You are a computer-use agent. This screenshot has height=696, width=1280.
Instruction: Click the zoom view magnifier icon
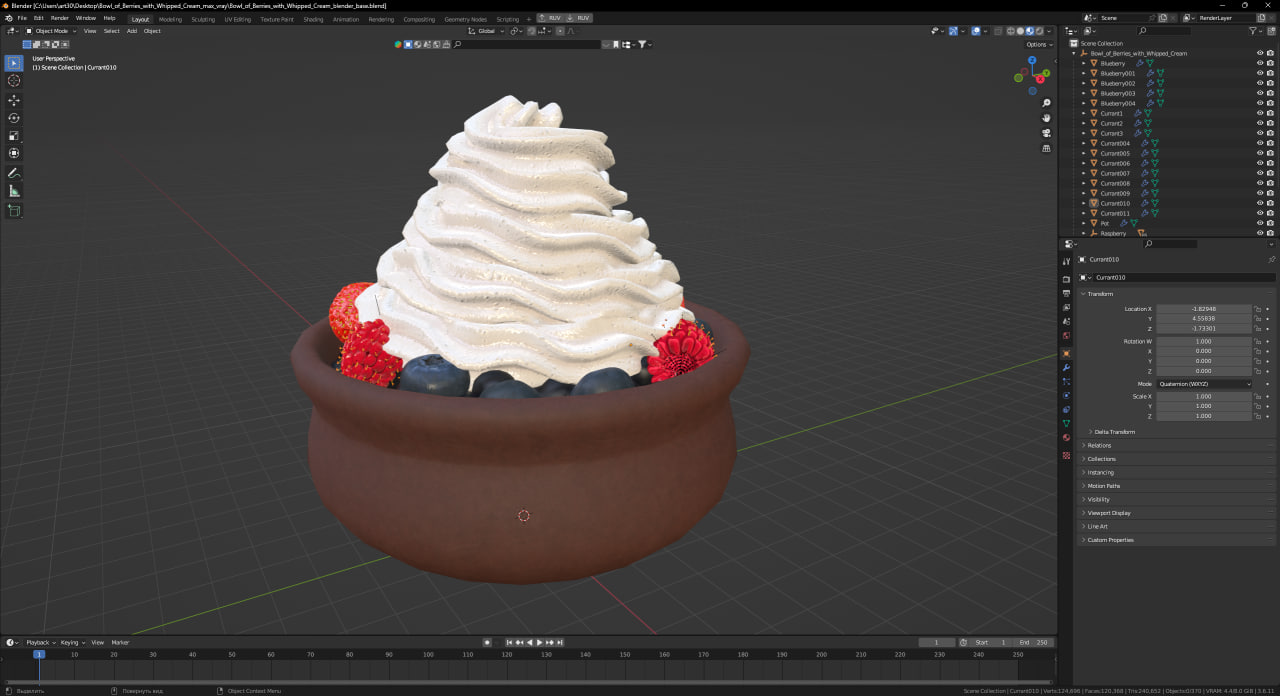[1046, 103]
